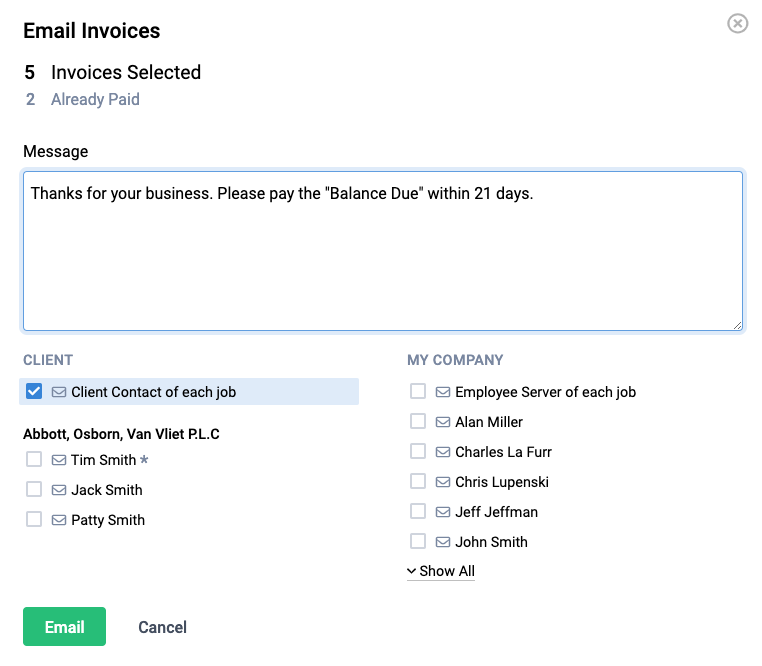Select the Charles La Furr checkbox

pyautogui.click(x=418, y=451)
